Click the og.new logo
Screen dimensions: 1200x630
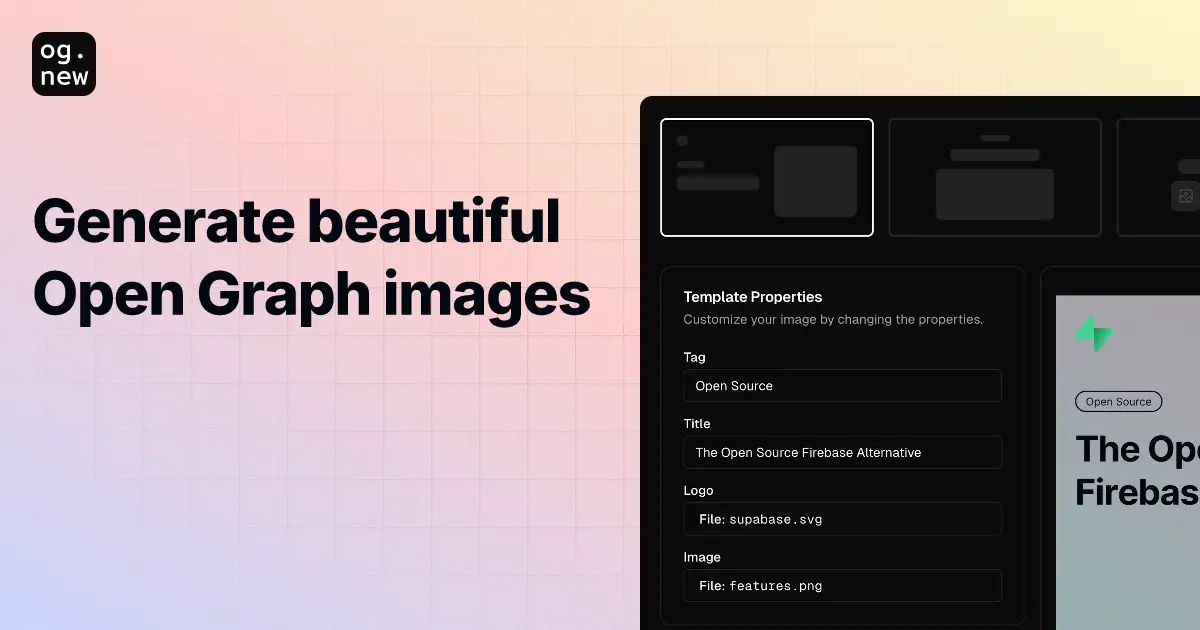pos(63,63)
